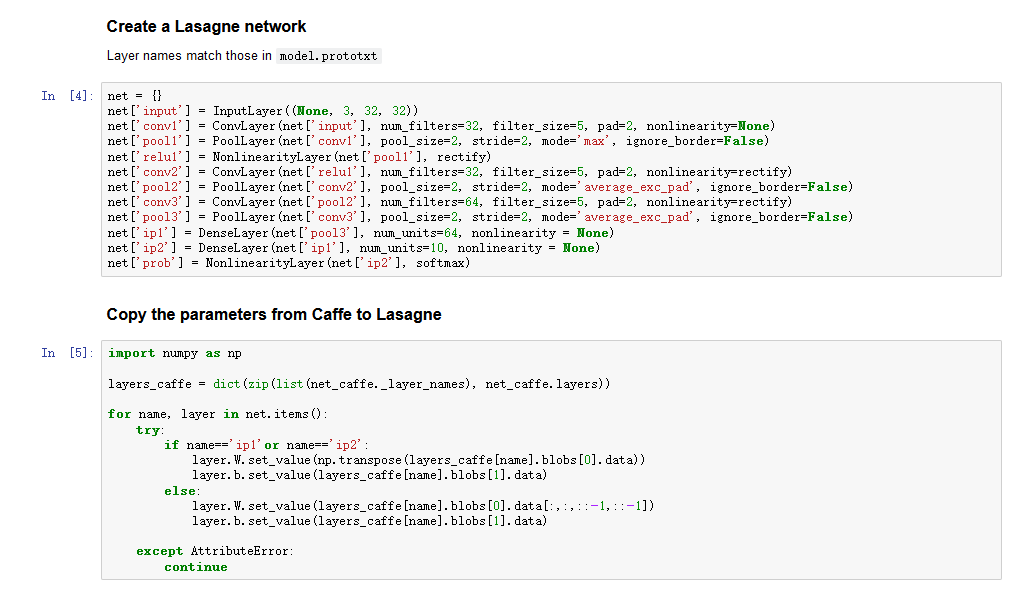1021x602 pixels.
Task: Select the In [5] cell prompt
Action: tap(68, 353)
